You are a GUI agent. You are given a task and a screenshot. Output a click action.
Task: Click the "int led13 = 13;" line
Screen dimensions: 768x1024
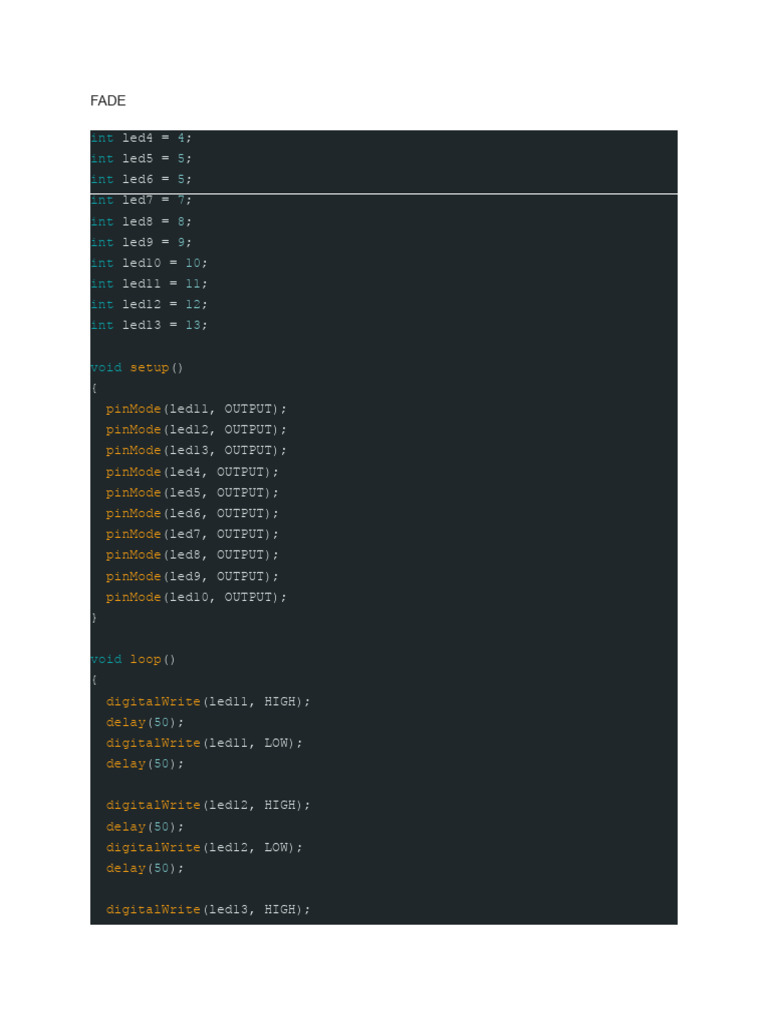click(148, 326)
